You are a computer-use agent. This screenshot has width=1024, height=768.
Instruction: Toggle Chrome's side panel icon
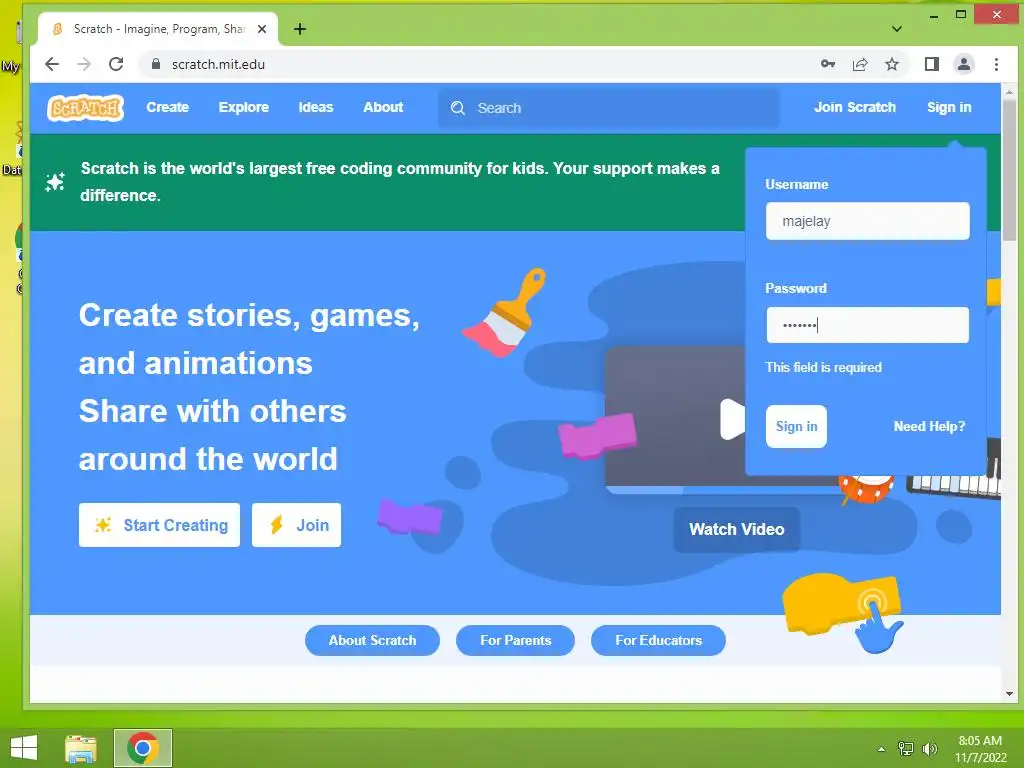tap(932, 64)
